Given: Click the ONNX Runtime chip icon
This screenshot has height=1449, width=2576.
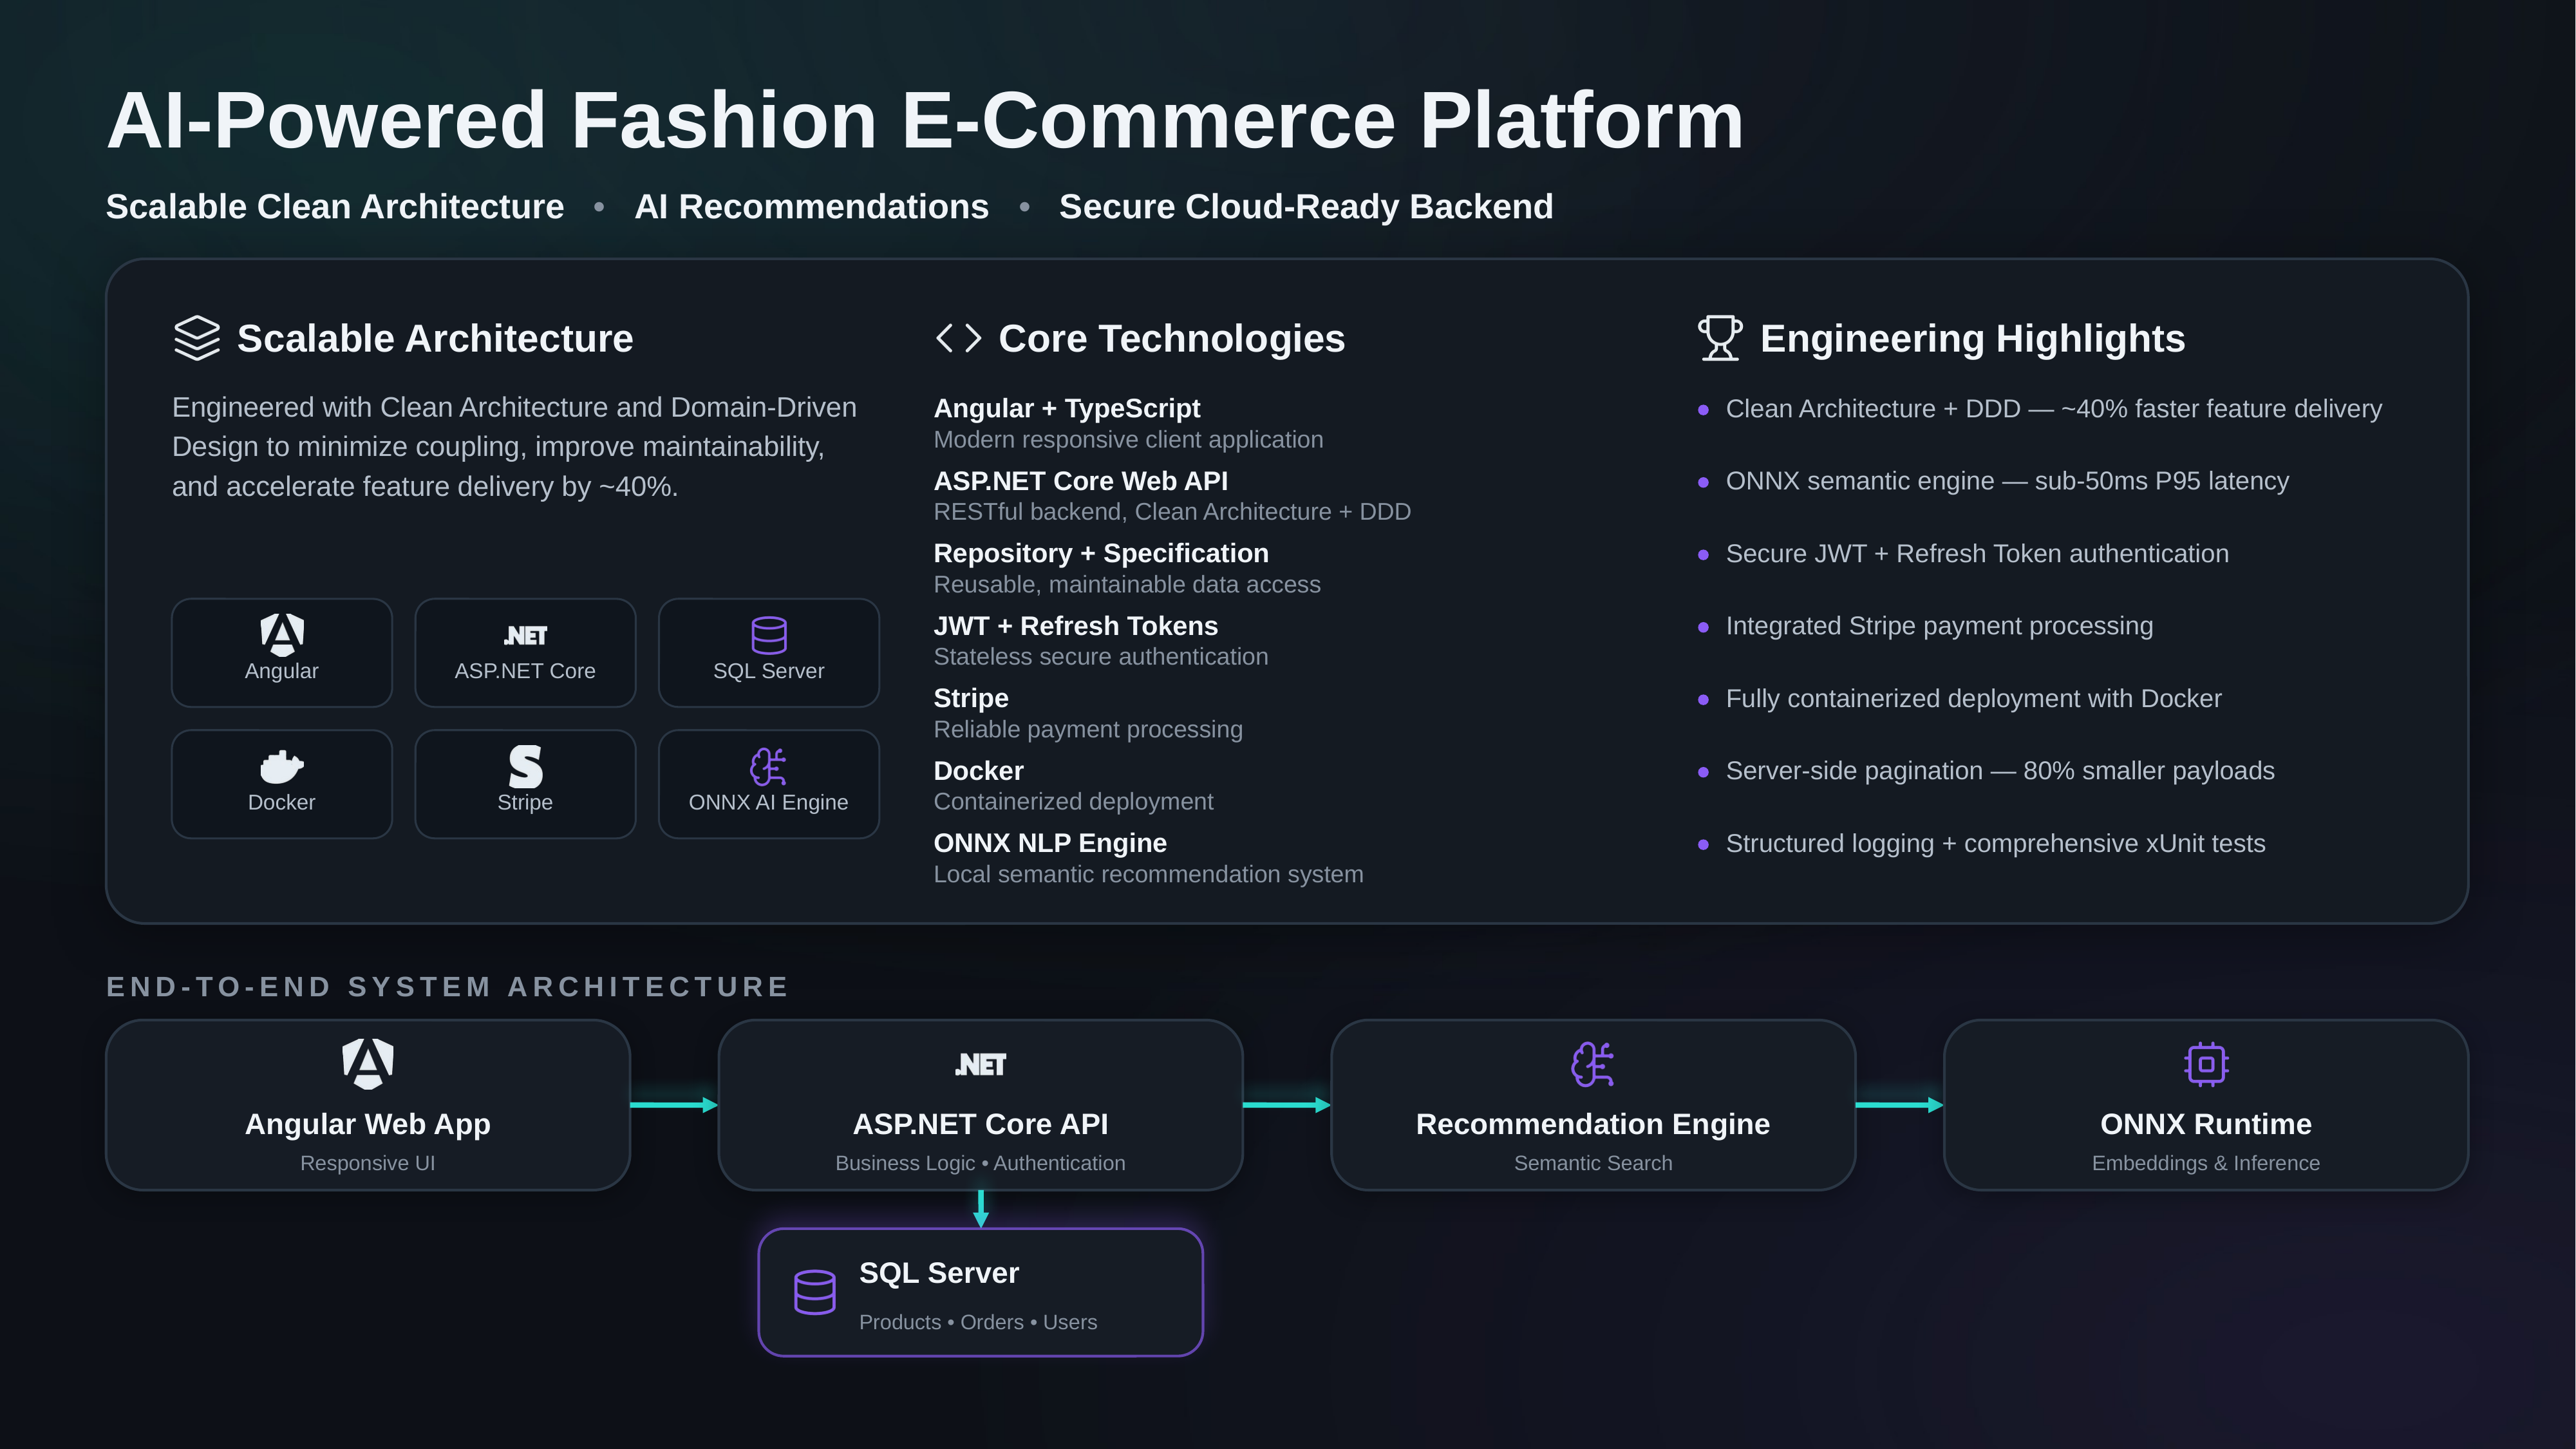Looking at the screenshot, I should 2206,1064.
